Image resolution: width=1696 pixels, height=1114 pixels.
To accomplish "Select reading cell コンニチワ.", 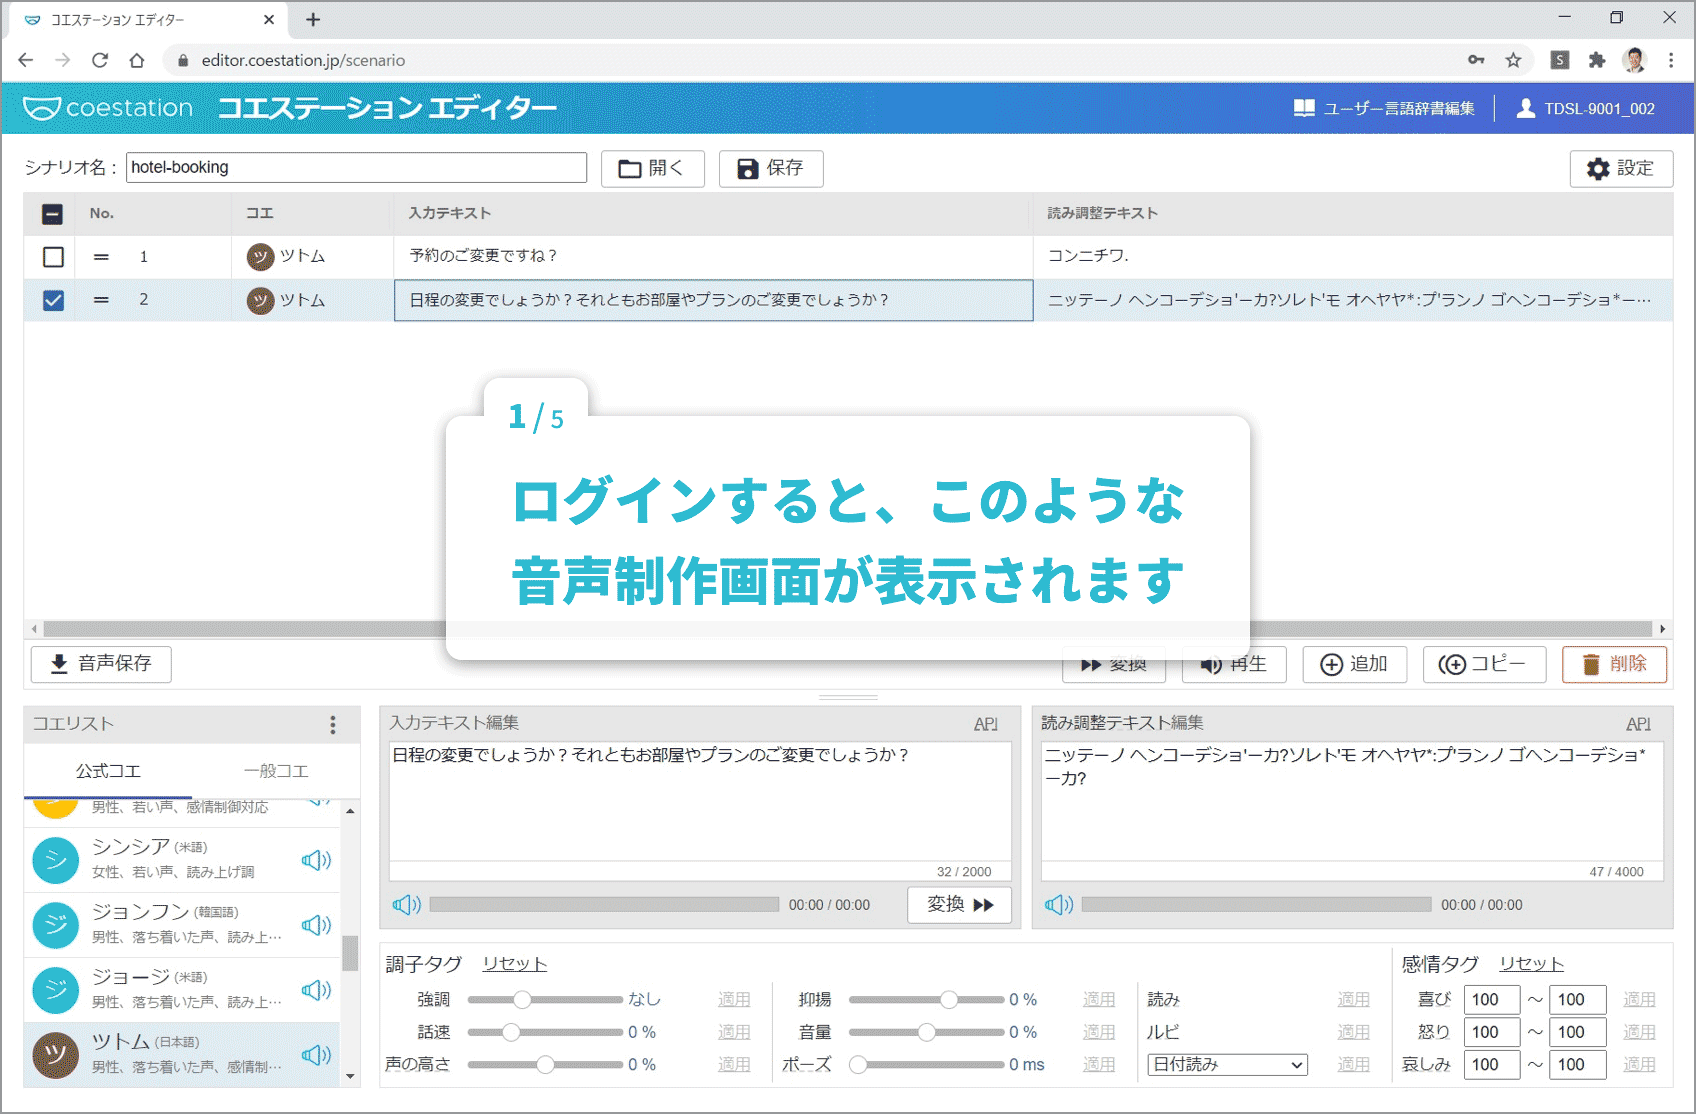I will pyautogui.click(x=1353, y=256).
